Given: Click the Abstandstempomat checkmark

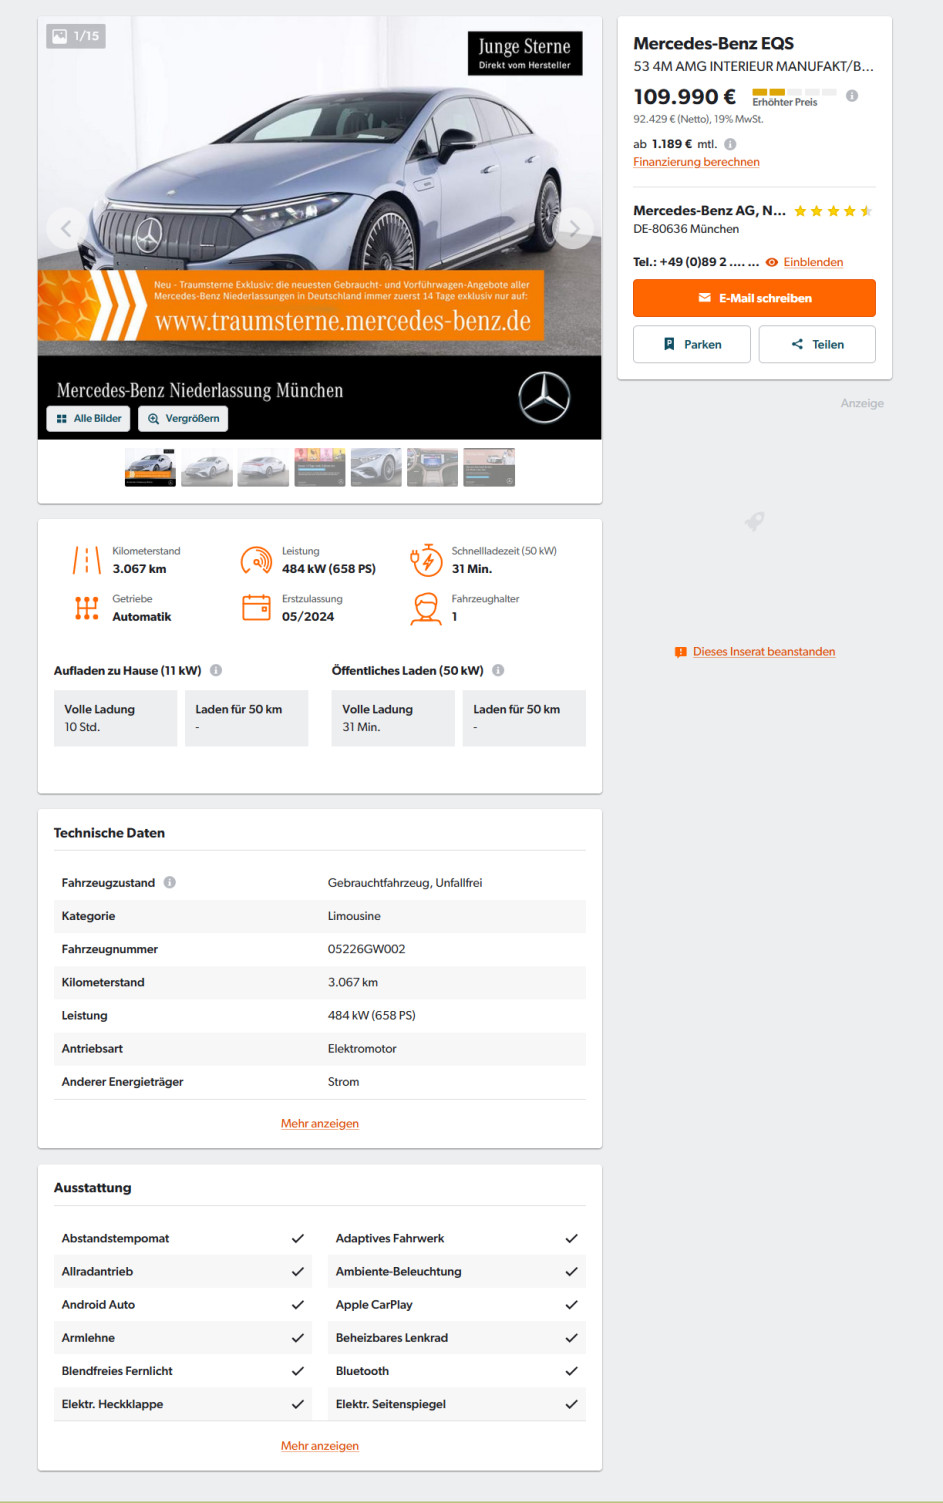Looking at the screenshot, I should click(297, 1239).
